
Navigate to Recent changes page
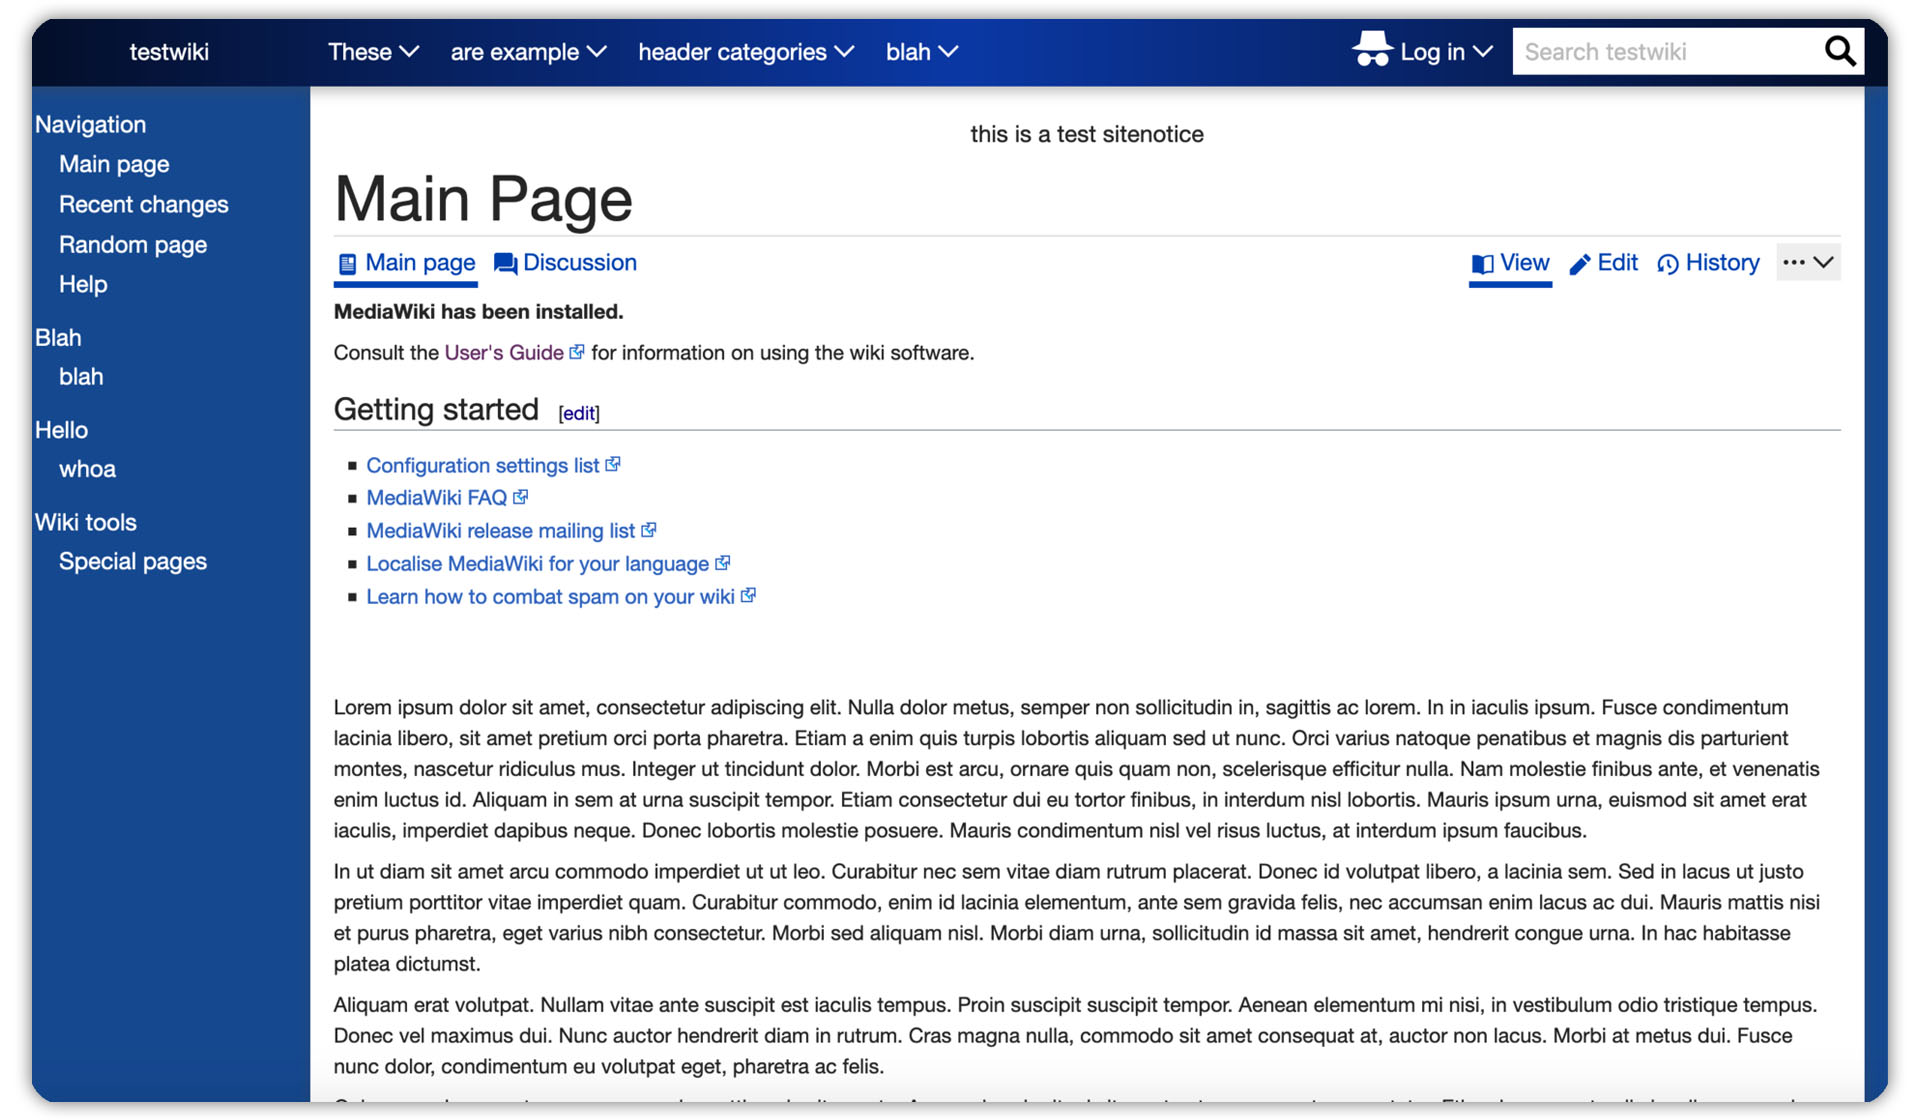point(143,203)
